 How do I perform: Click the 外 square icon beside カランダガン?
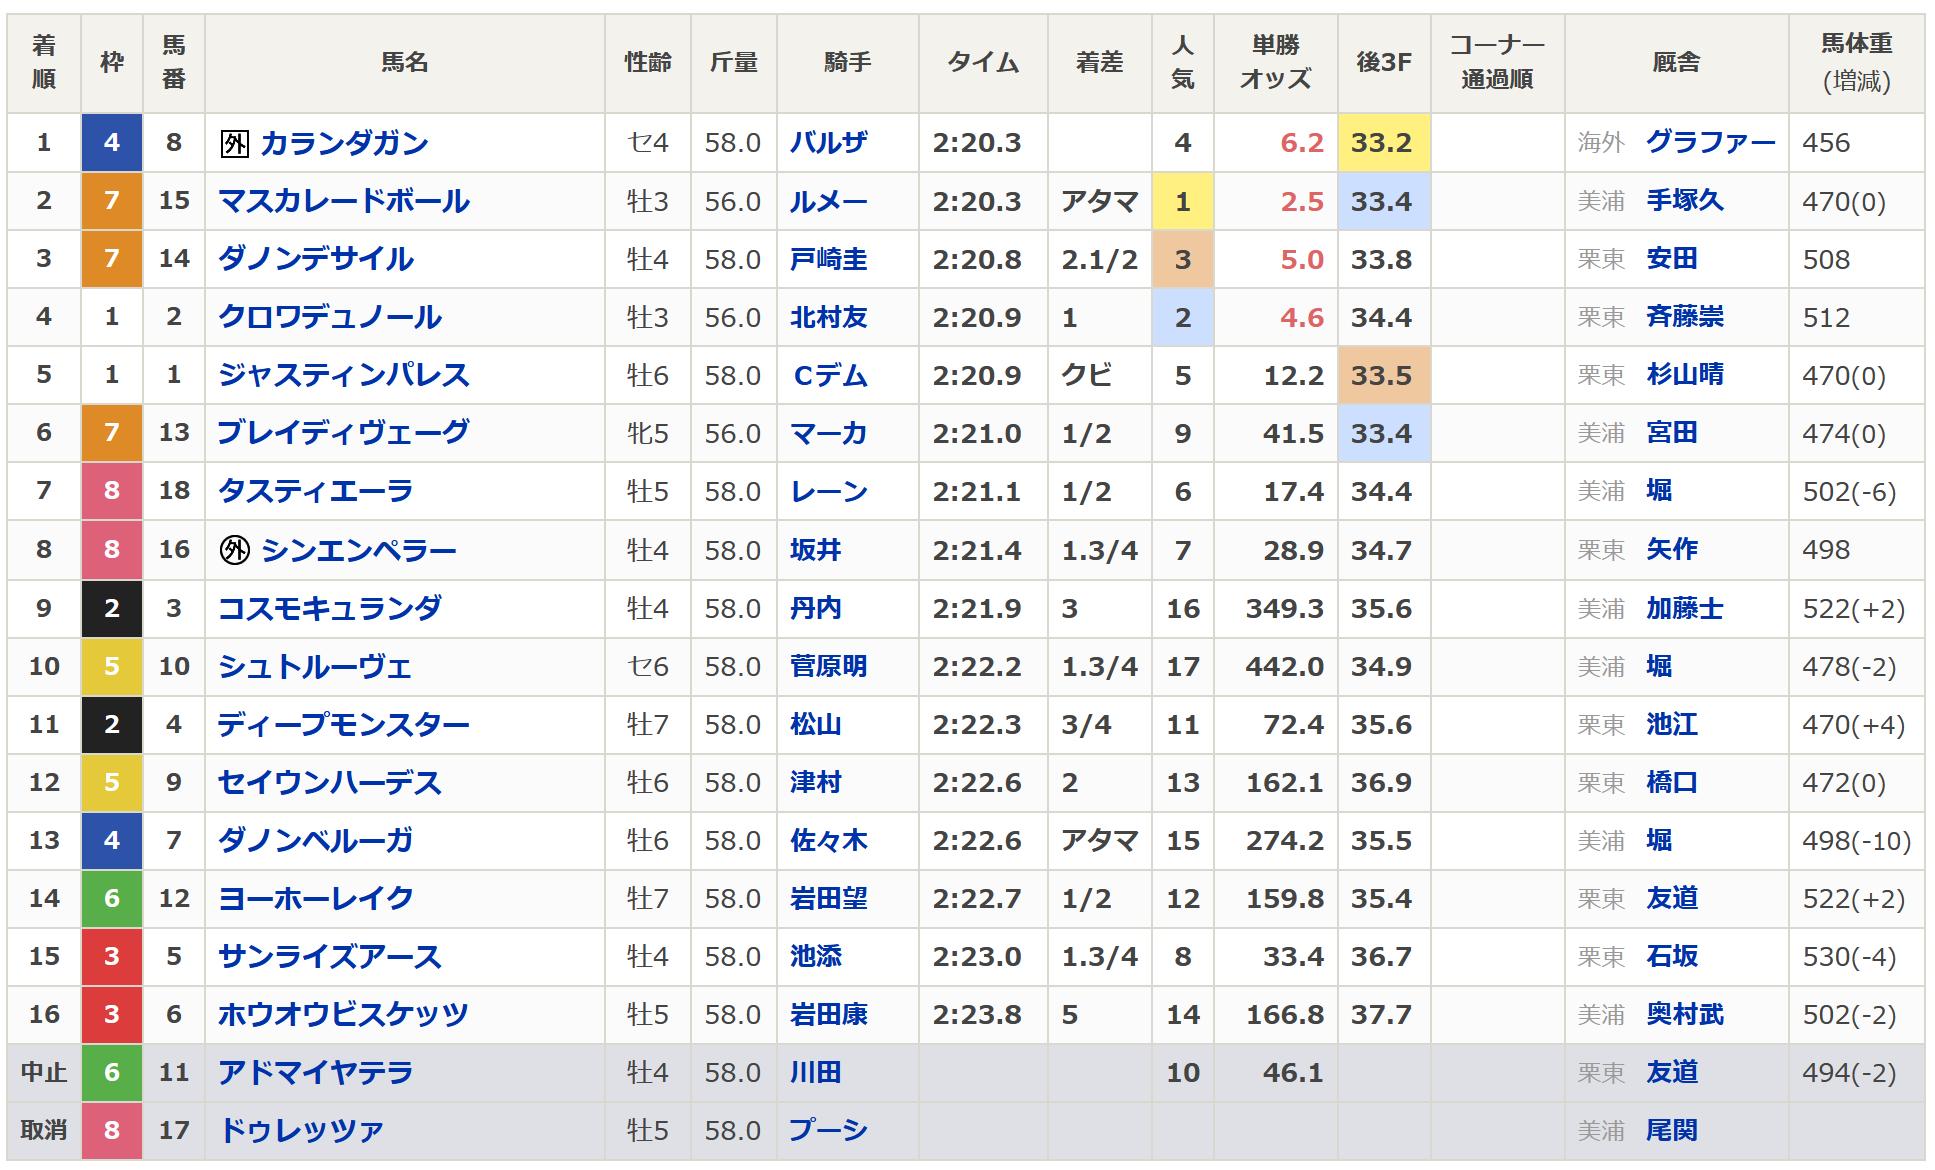point(234,144)
